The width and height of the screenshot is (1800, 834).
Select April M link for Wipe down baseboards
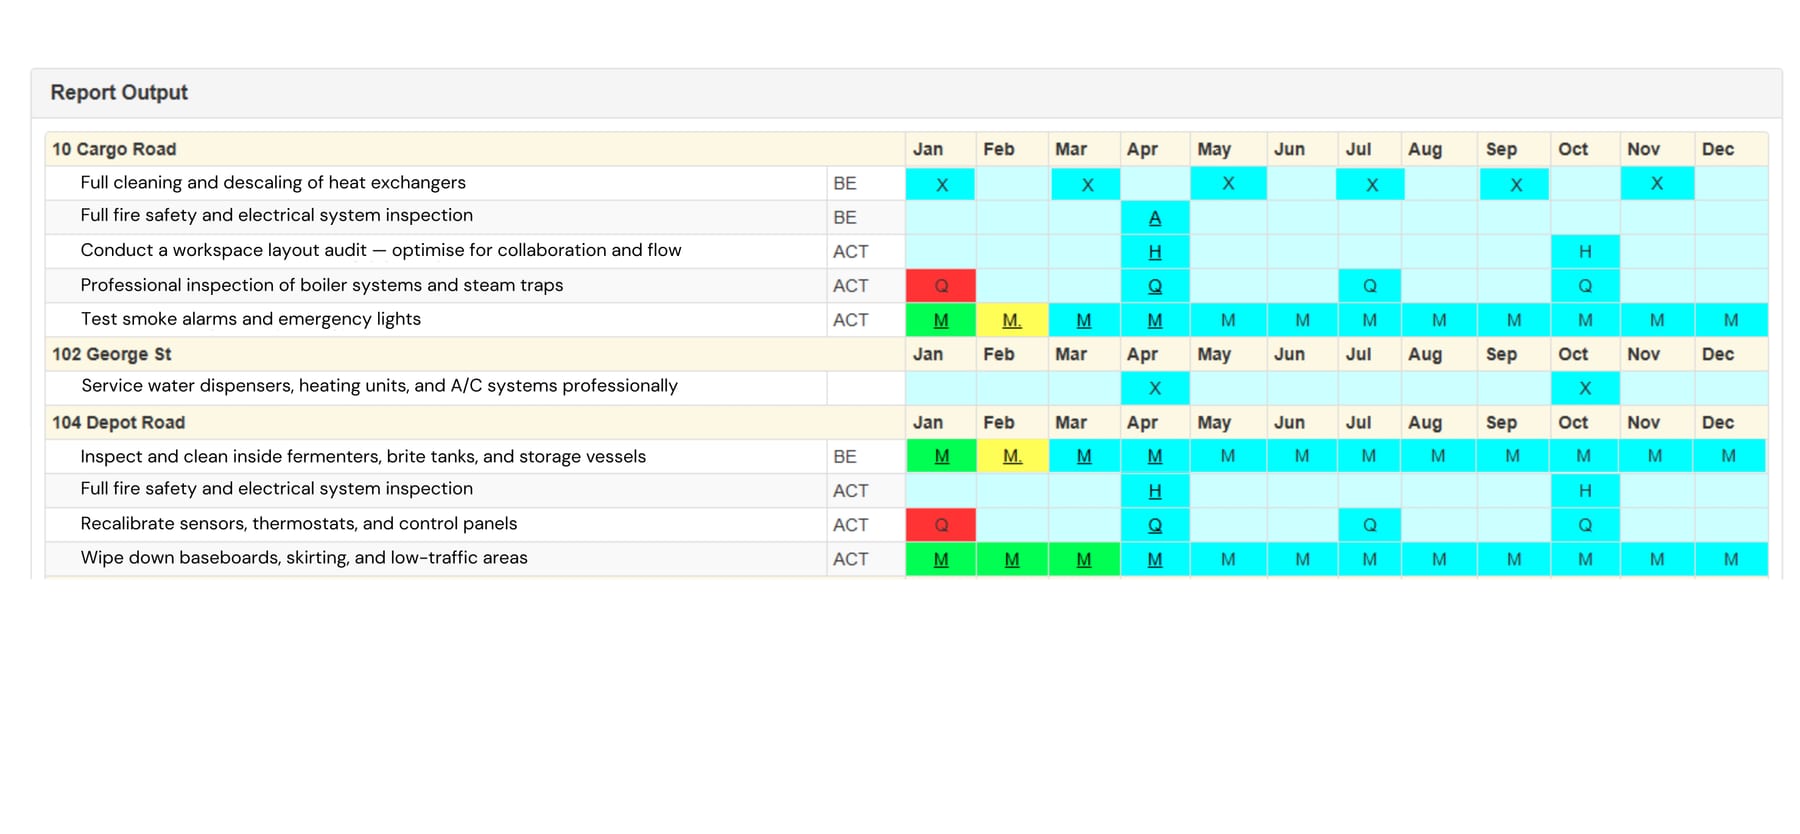pyautogui.click(x=1155, y=559)
